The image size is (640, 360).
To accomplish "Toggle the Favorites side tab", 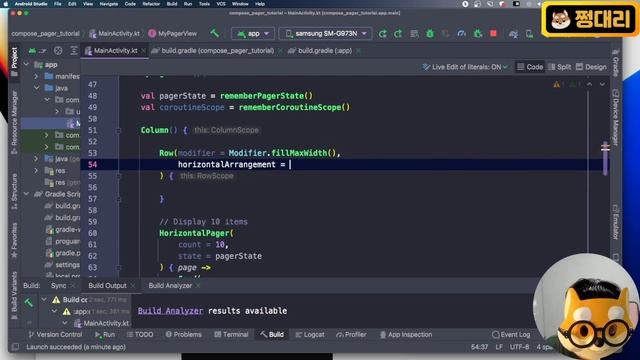I will (x=14, y=240).
